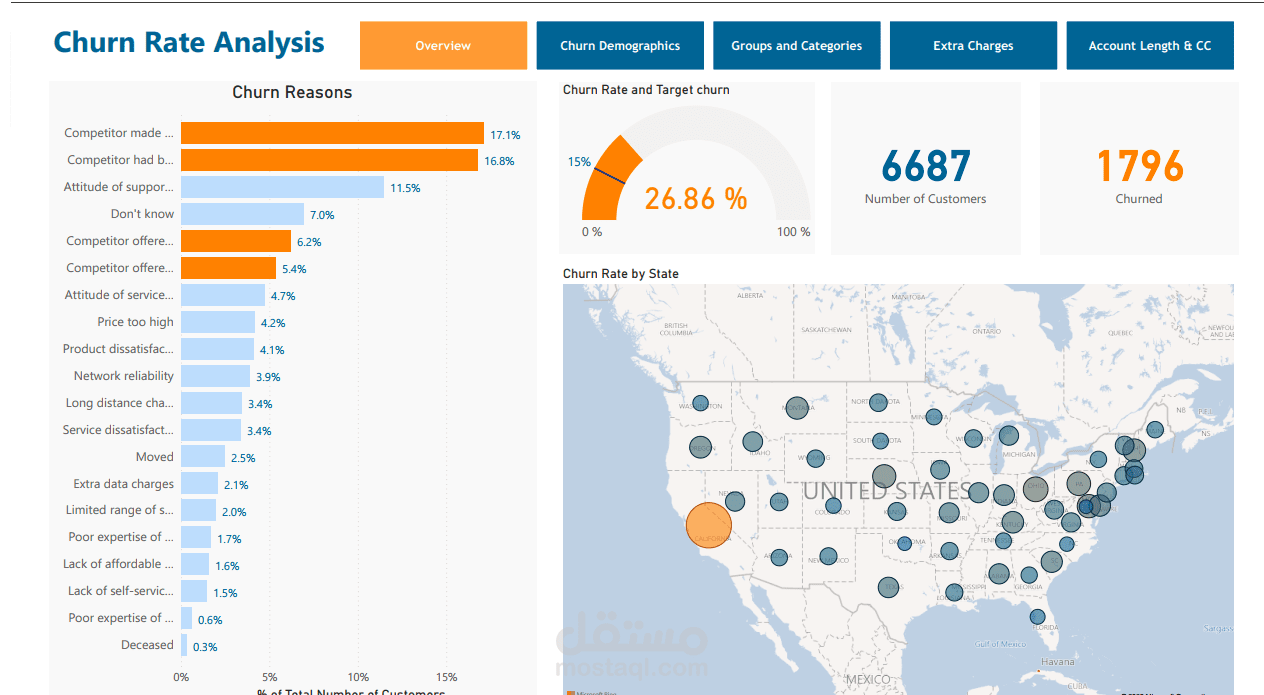The image size is (1264, 695).
Task: Select the Maine map bubble
Action: coord(1155,430)
